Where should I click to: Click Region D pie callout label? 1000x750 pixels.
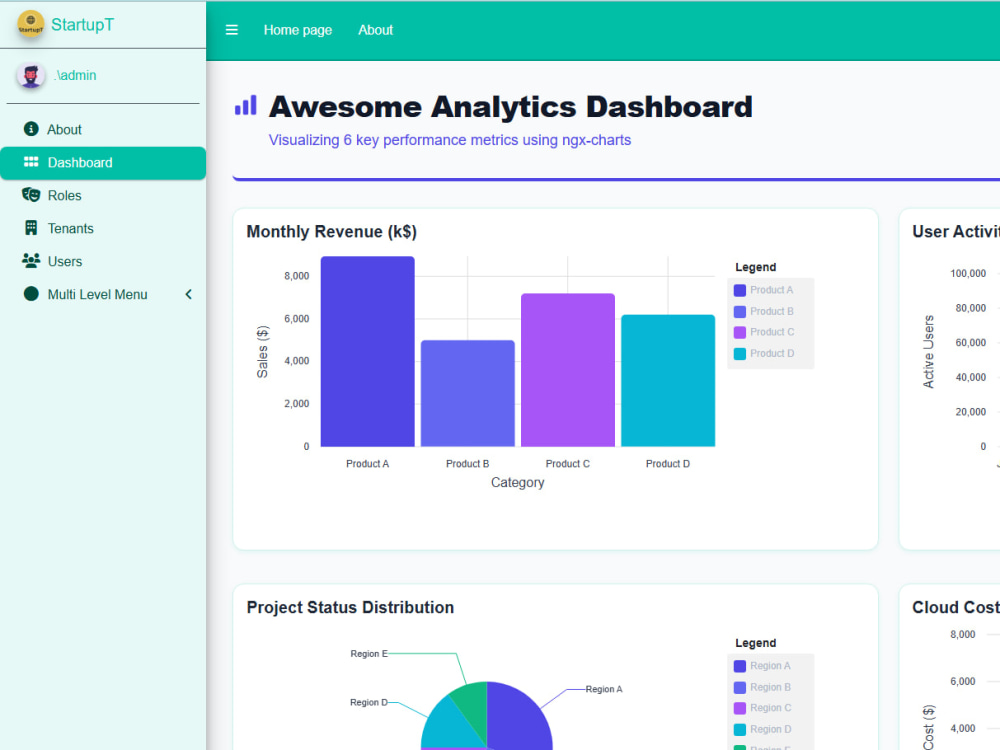[369, 702]
